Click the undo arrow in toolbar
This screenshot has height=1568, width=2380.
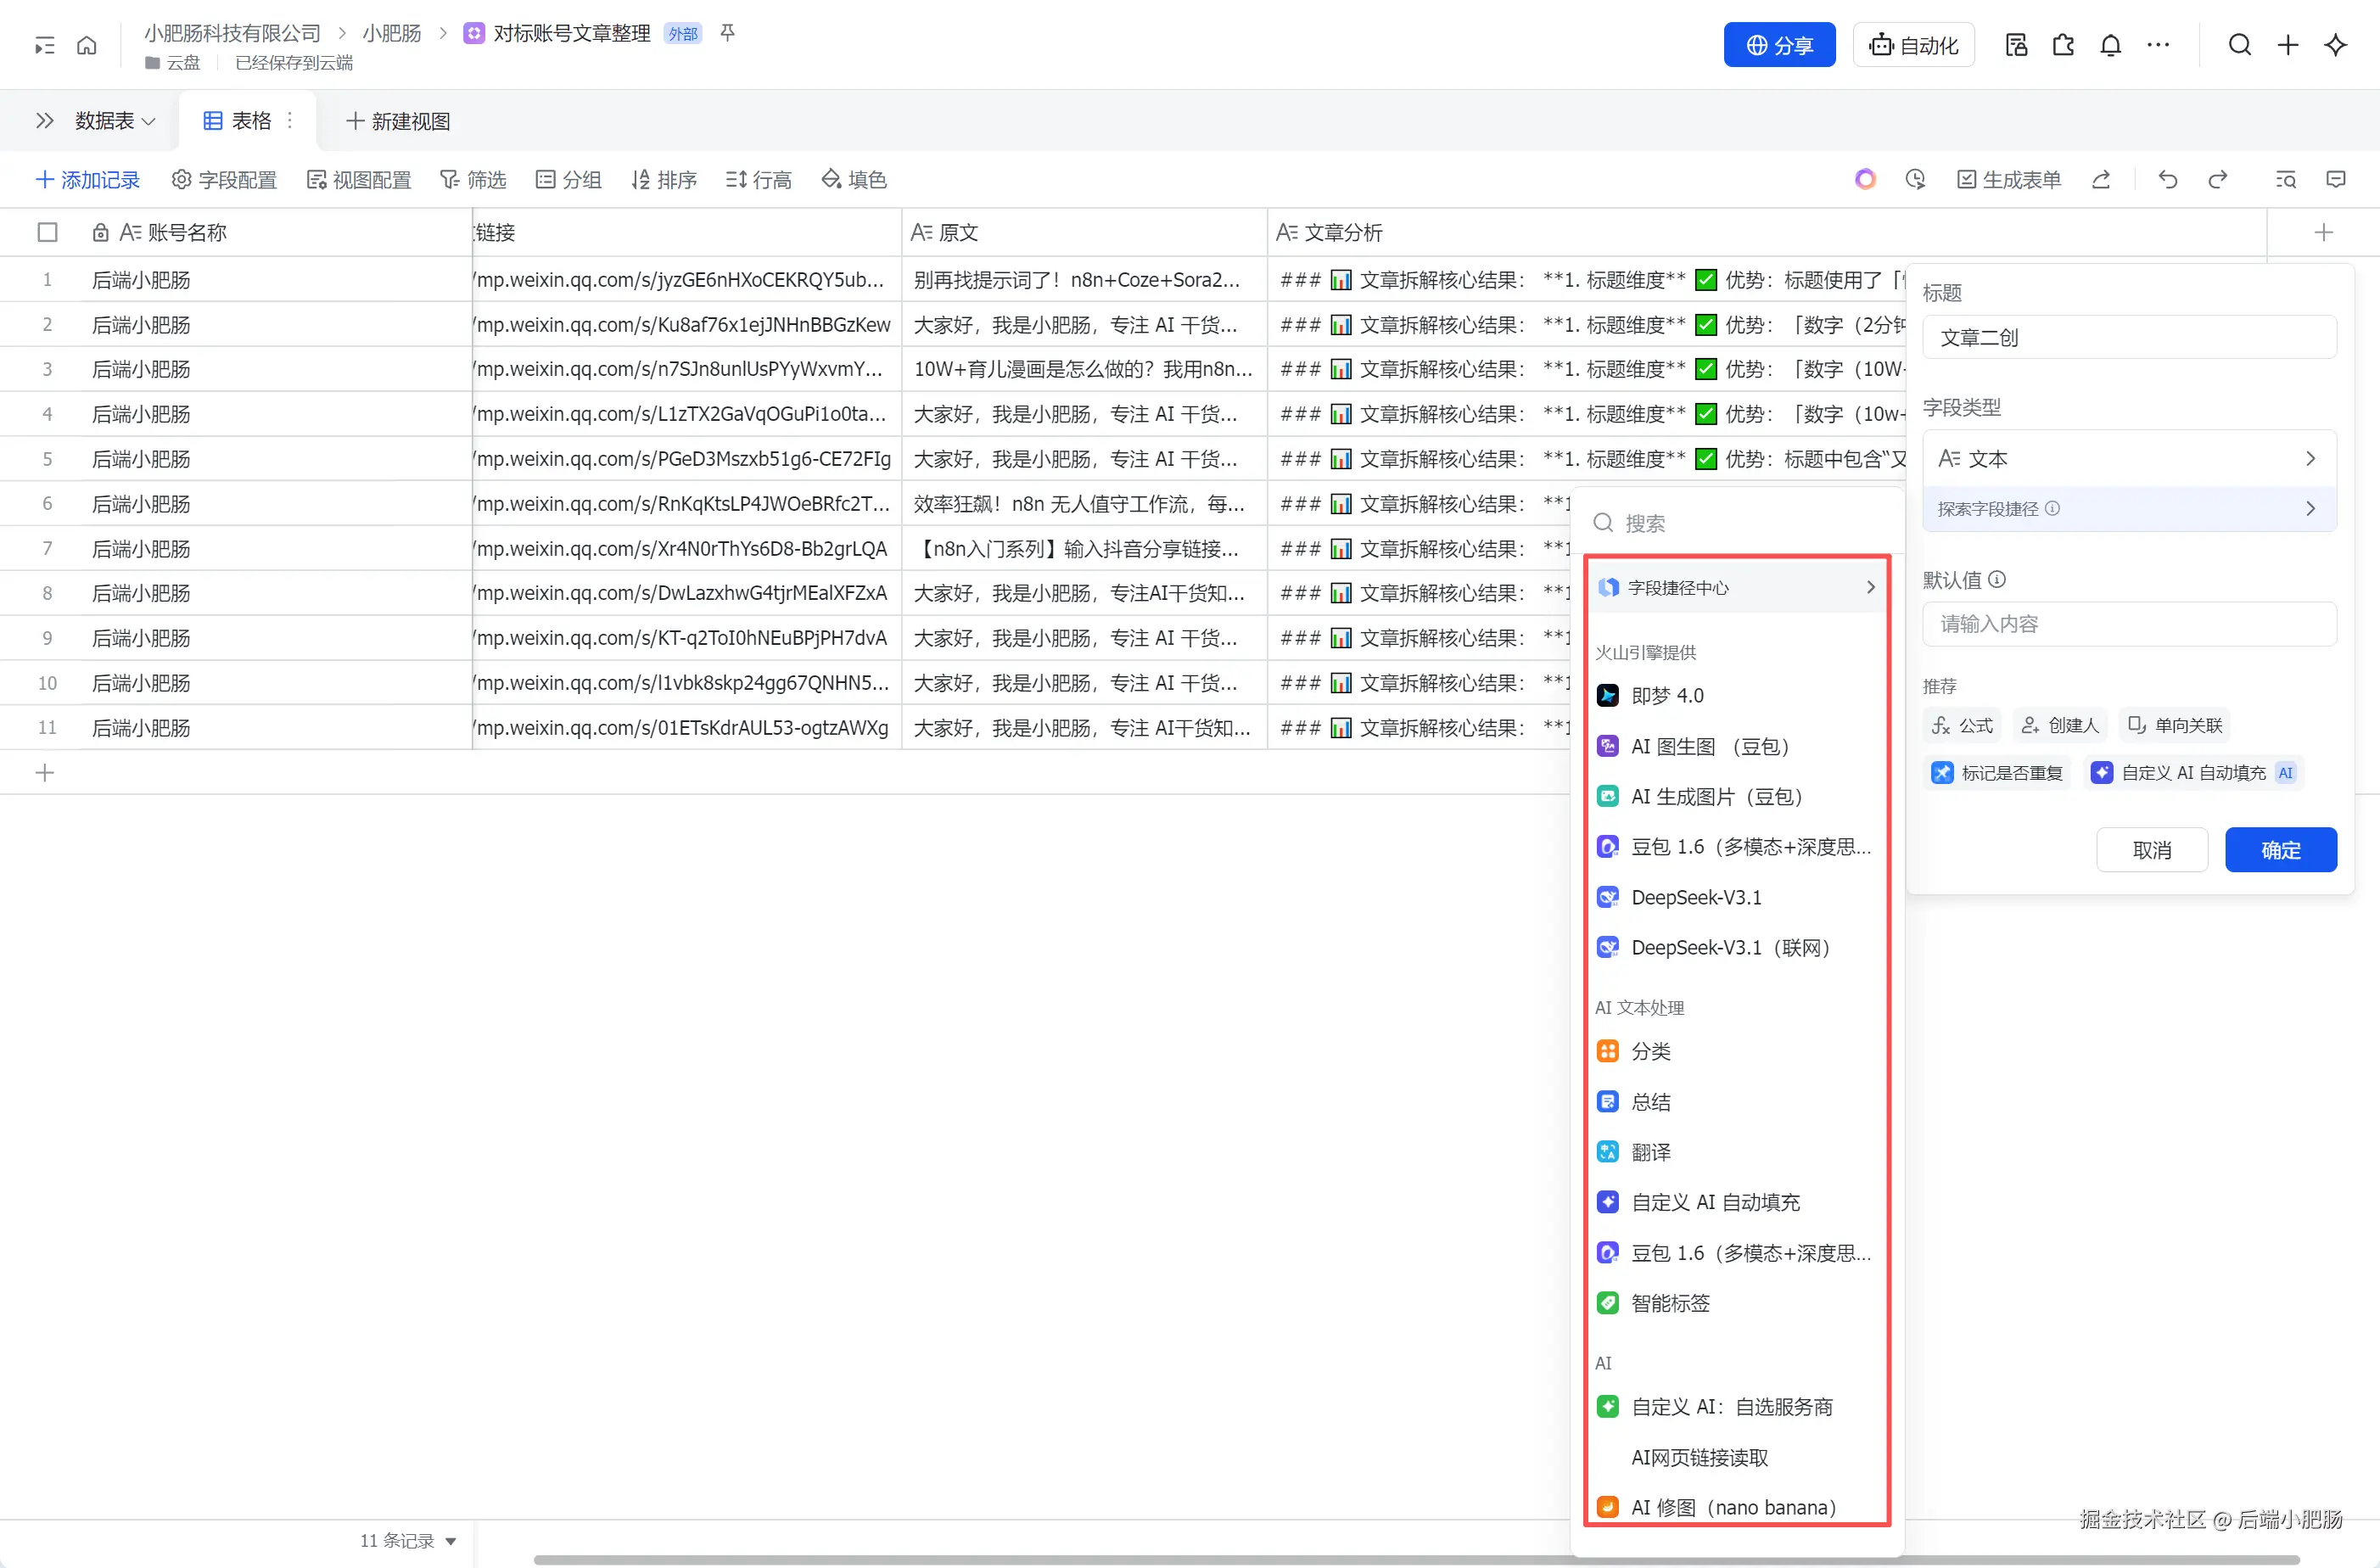(2167, 179)
